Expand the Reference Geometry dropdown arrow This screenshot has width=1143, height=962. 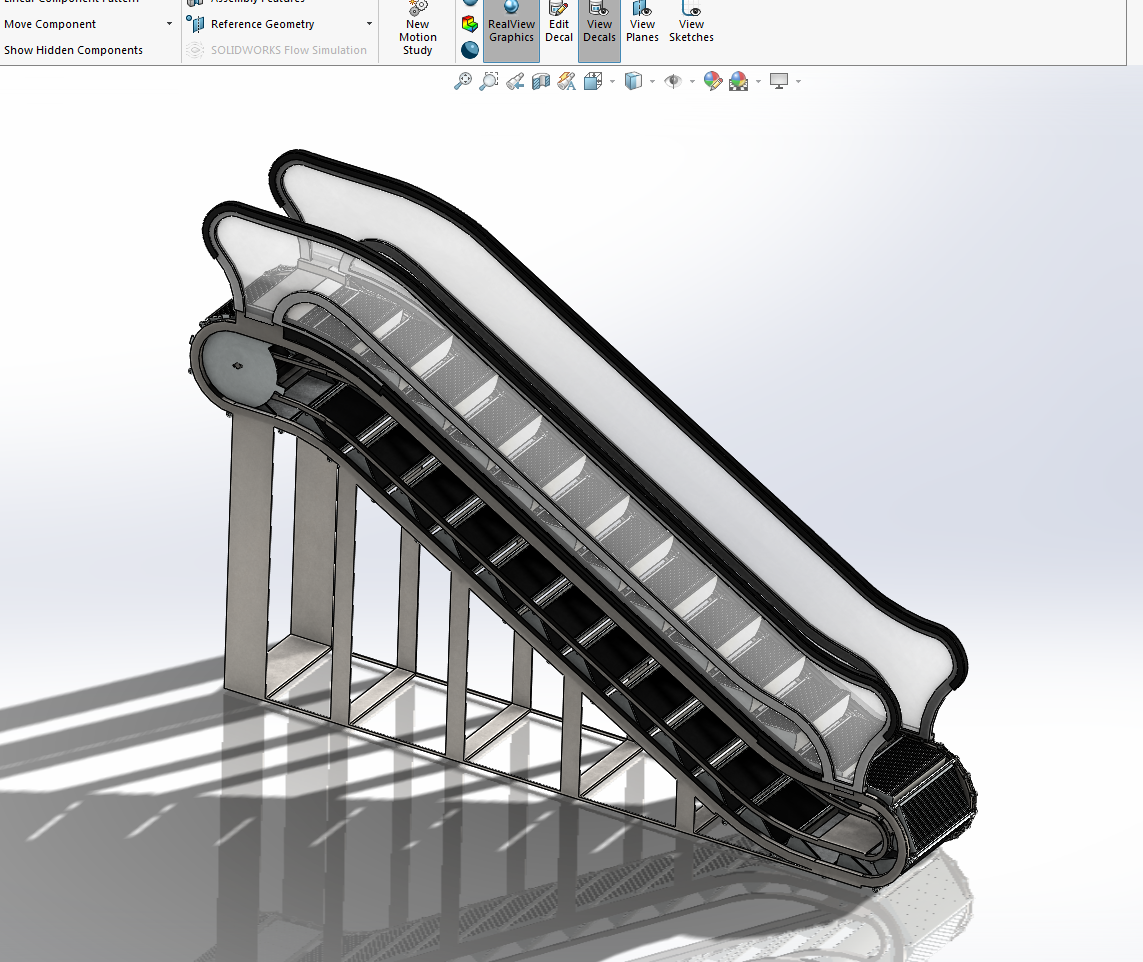point(370,24)
